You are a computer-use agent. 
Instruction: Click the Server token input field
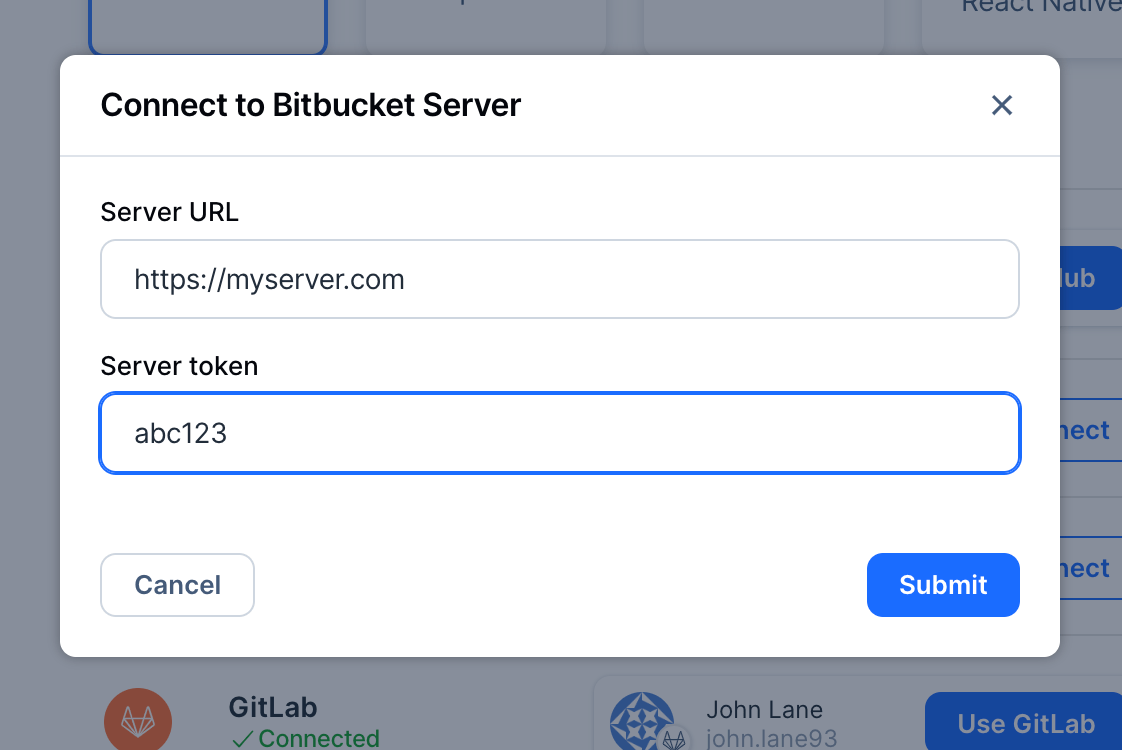[560, 433]
